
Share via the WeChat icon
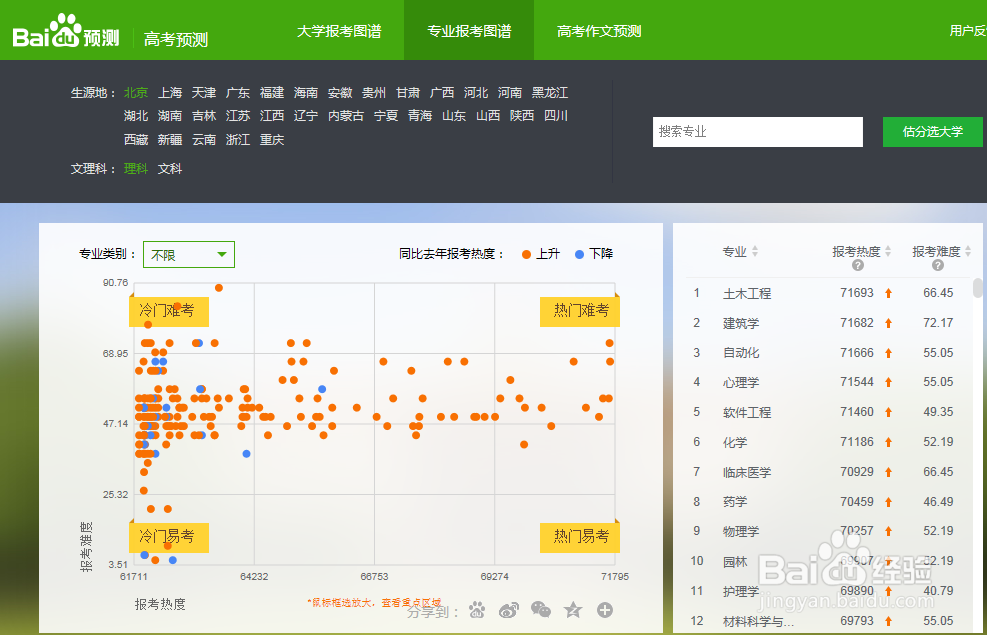[541, 608]
